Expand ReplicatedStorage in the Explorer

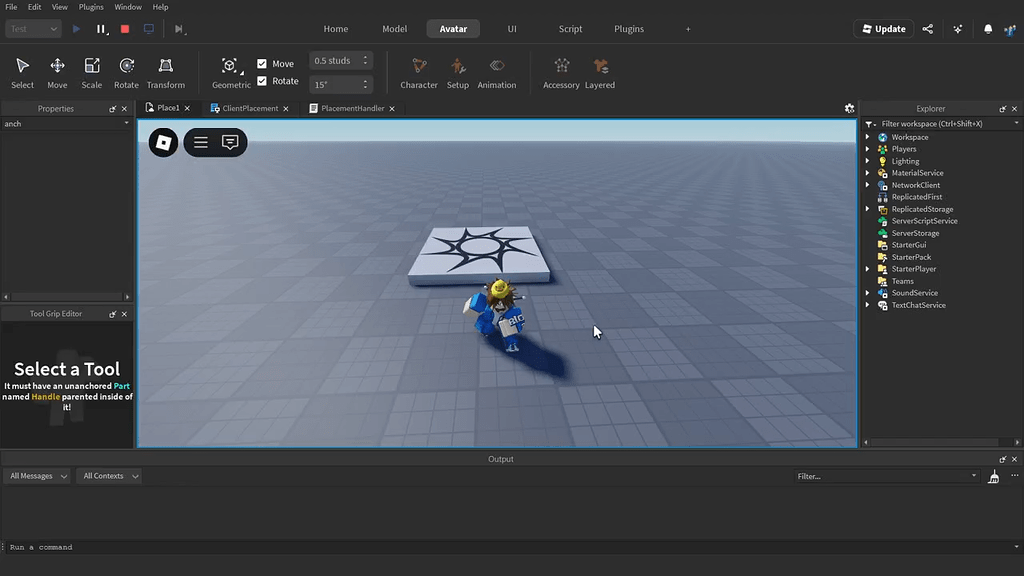pos(868,209)
